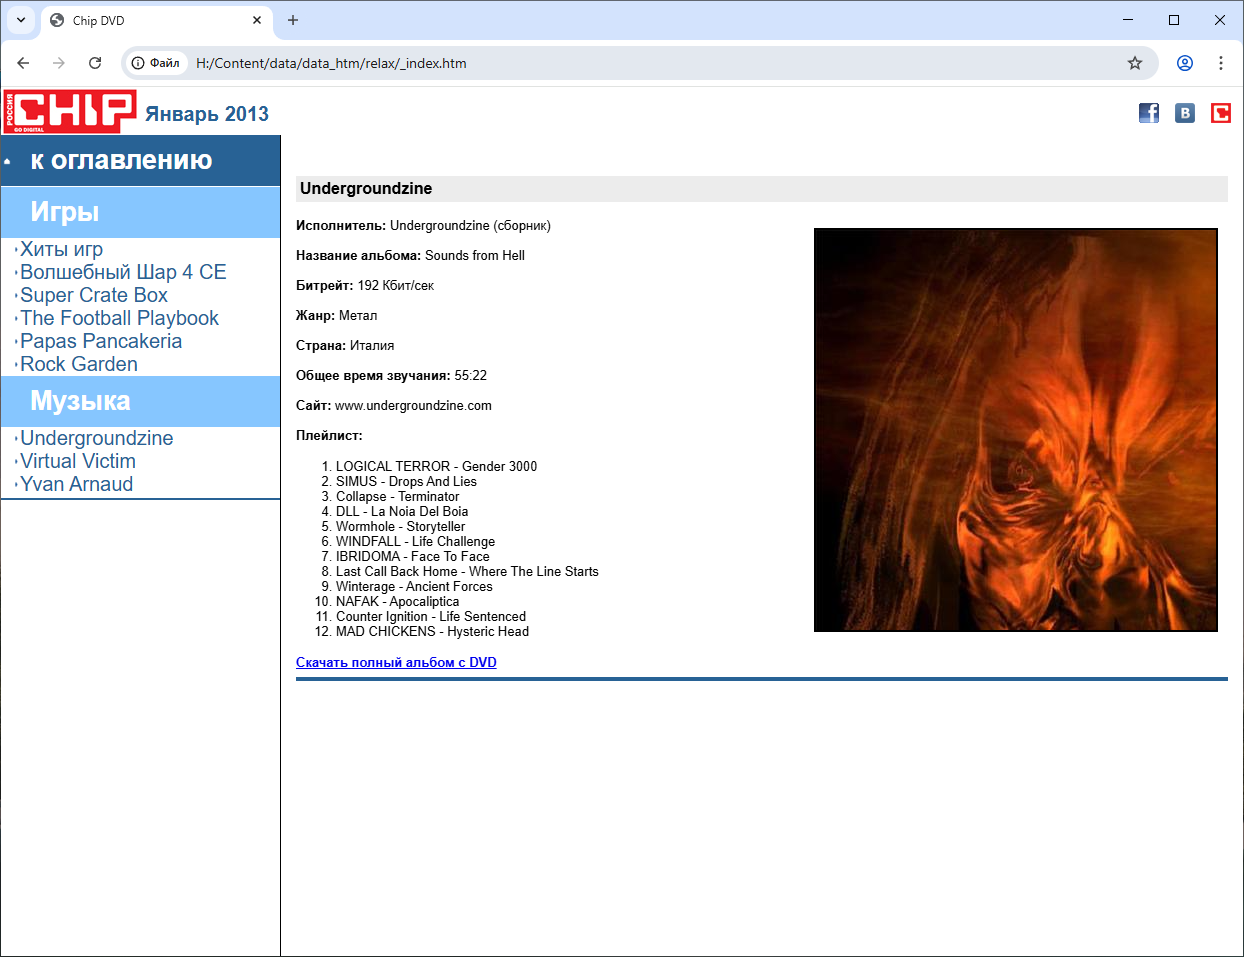Open the Facebook social icon
The height and width of the screenshot is (957, 1244).
1149,113
